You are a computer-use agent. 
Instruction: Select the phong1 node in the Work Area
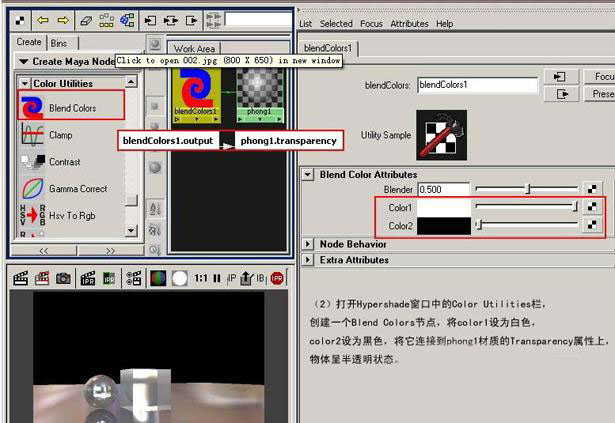[259, 95]
